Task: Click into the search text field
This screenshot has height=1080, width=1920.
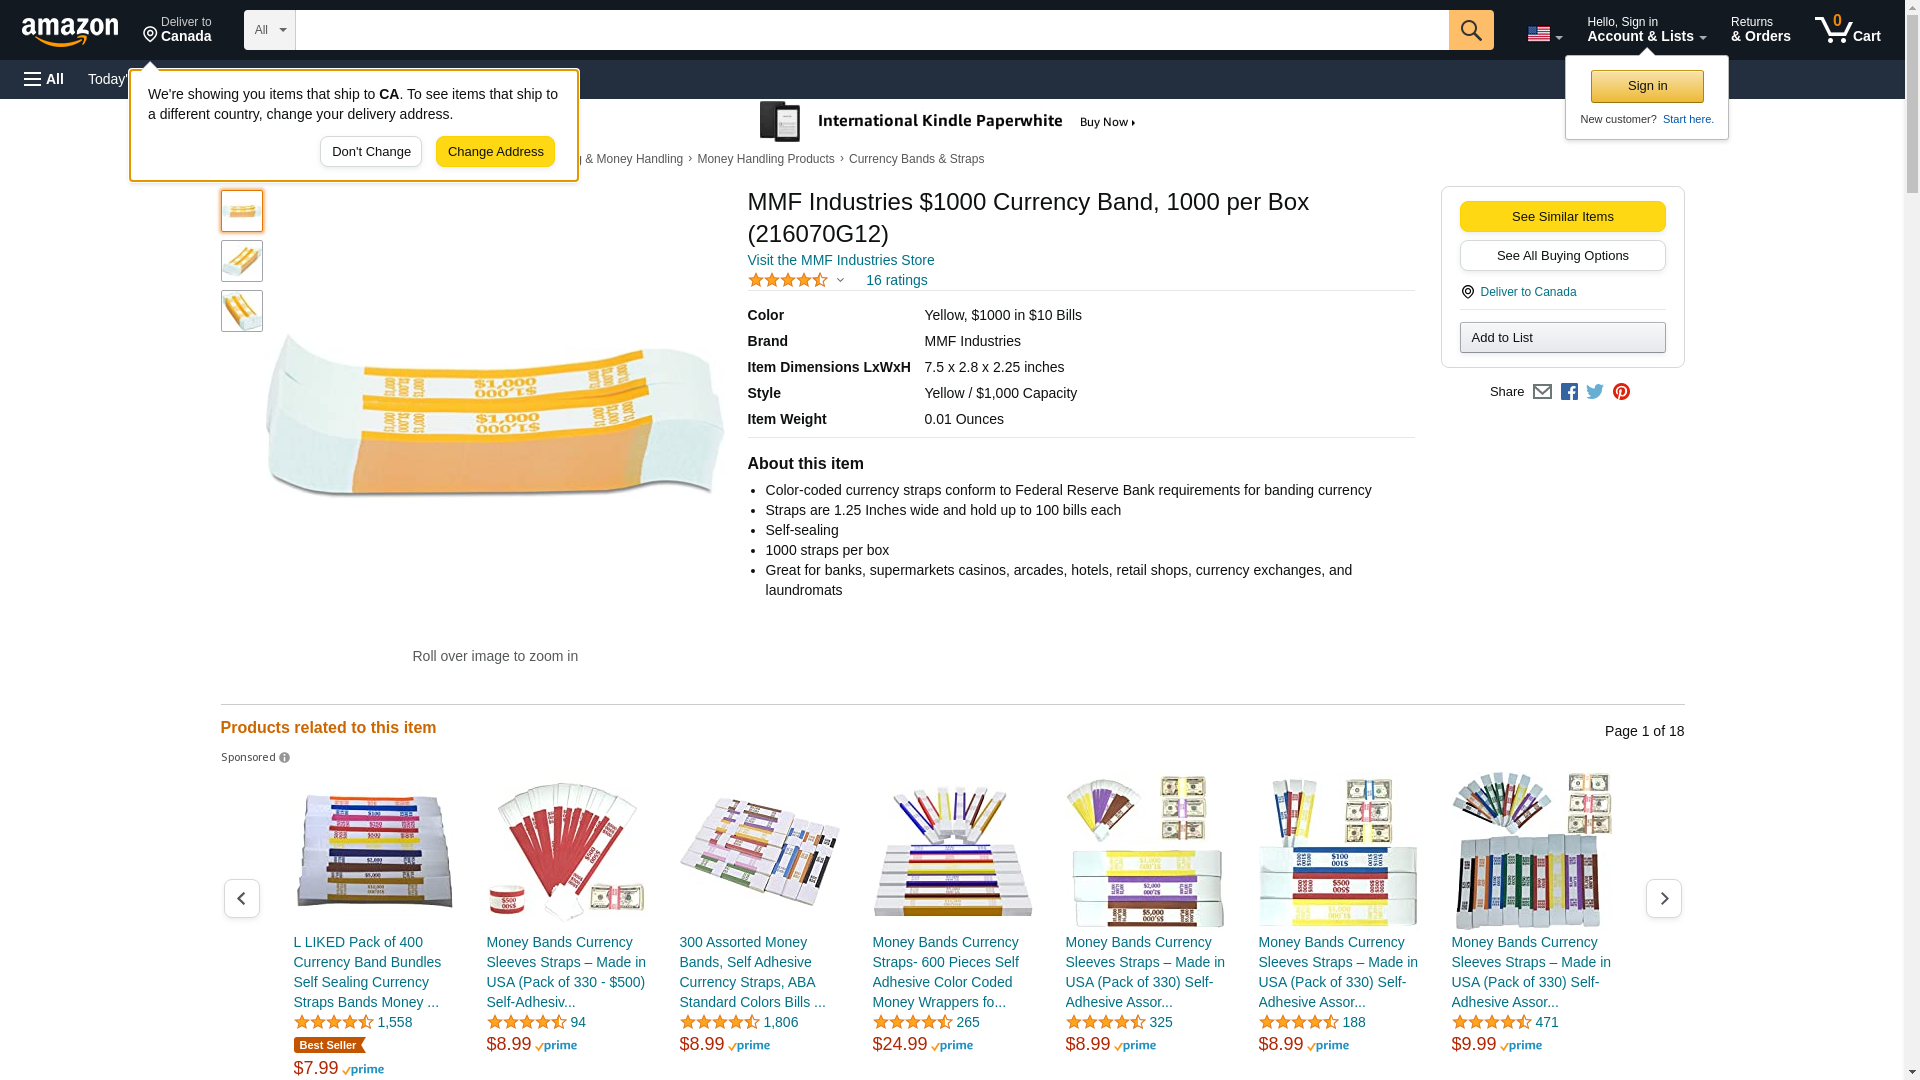Action: (871, 30)
